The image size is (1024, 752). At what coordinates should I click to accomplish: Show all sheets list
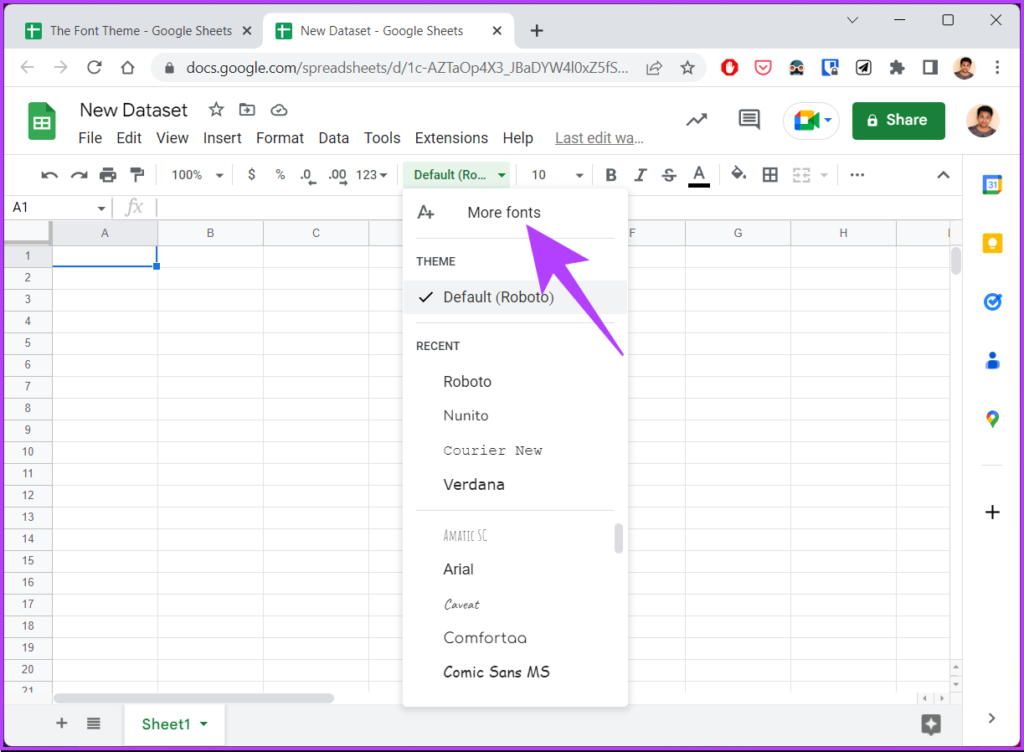click(x=93, y=723)
